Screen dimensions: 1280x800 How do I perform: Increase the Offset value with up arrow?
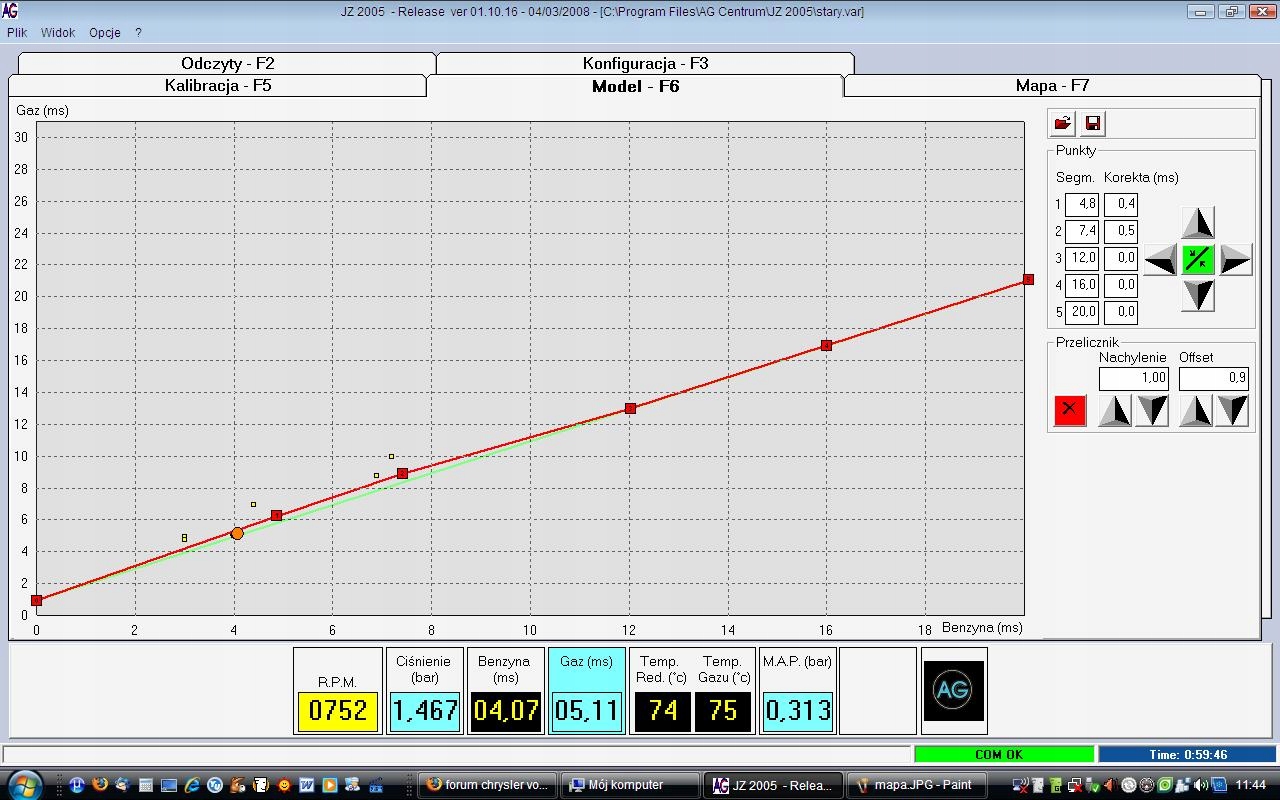pyautogui.click(x=1196, y=410)
